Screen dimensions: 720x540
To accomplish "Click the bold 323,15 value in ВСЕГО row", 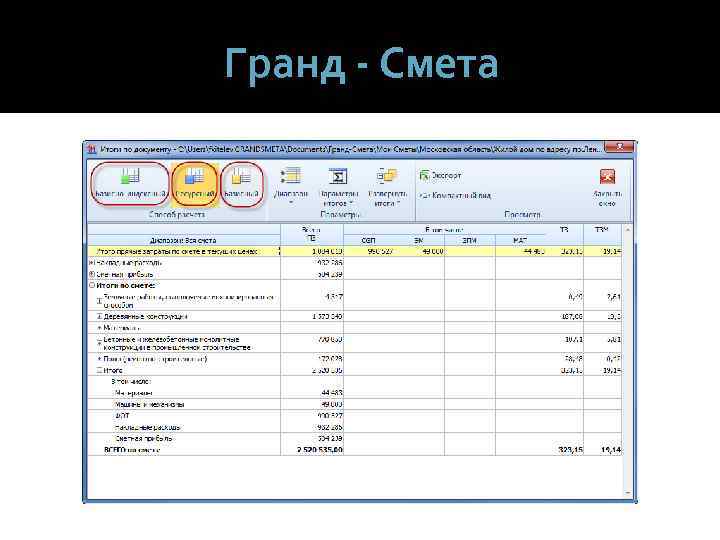I will [x=570, y=450].
